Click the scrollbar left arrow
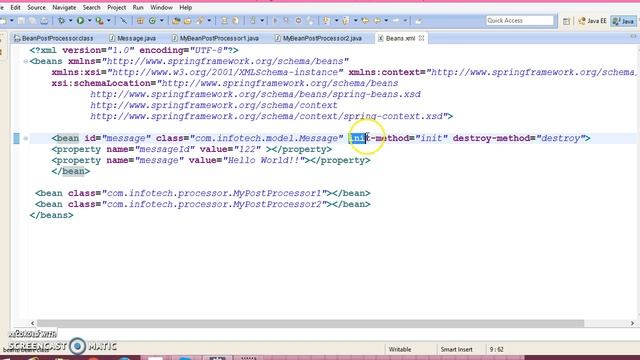 point(33,323)
